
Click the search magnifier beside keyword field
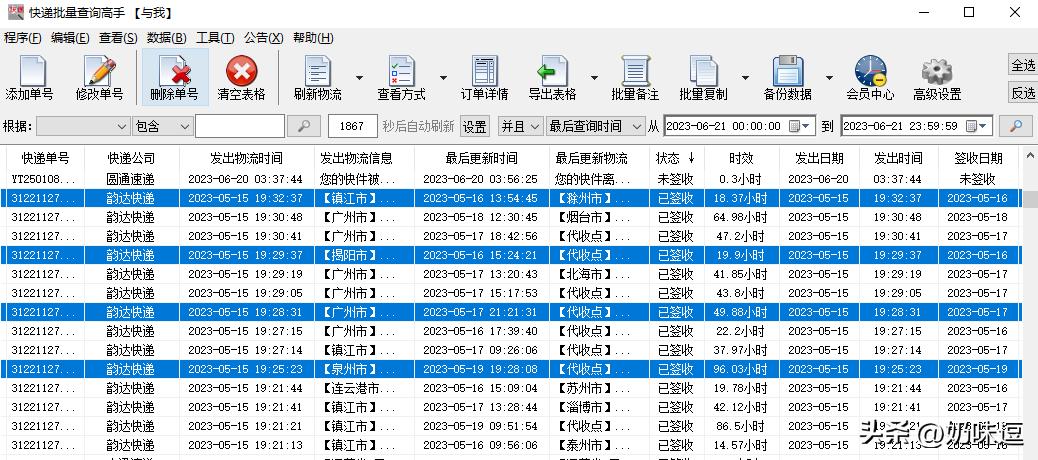click(304, 126)
